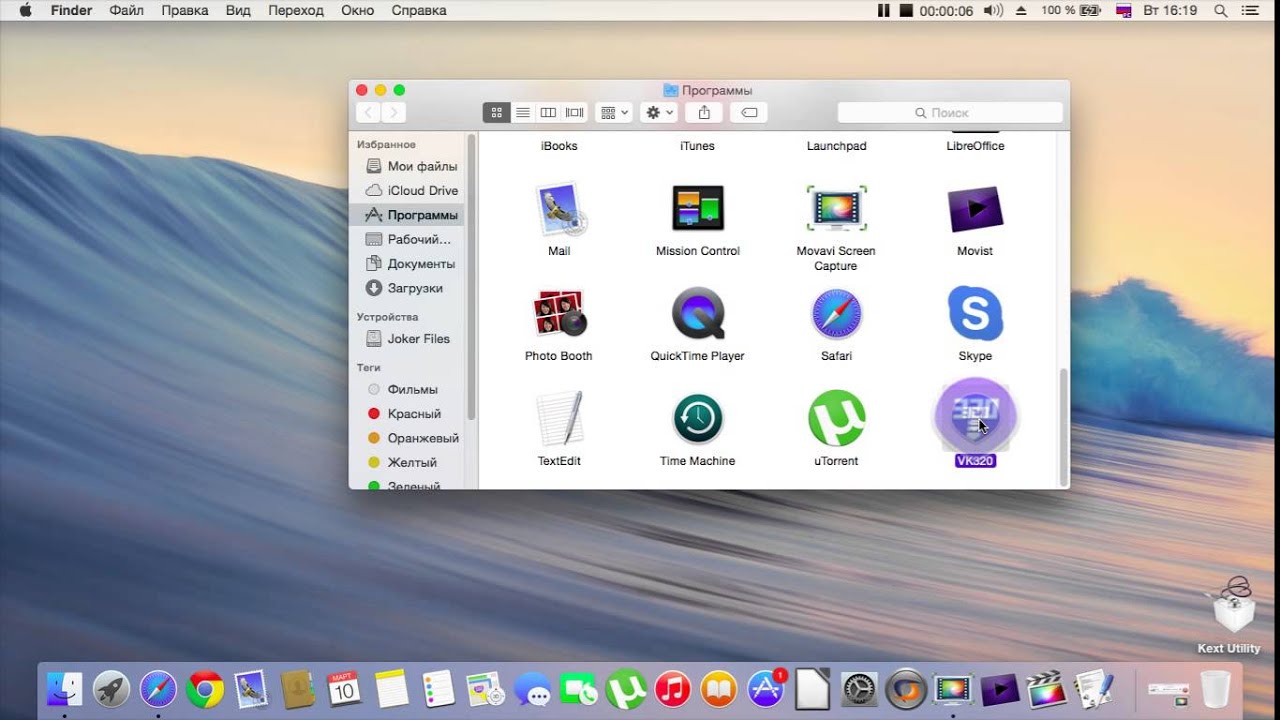
Task: Open FaceTime icon in the Dock
Action: (579, 689)
